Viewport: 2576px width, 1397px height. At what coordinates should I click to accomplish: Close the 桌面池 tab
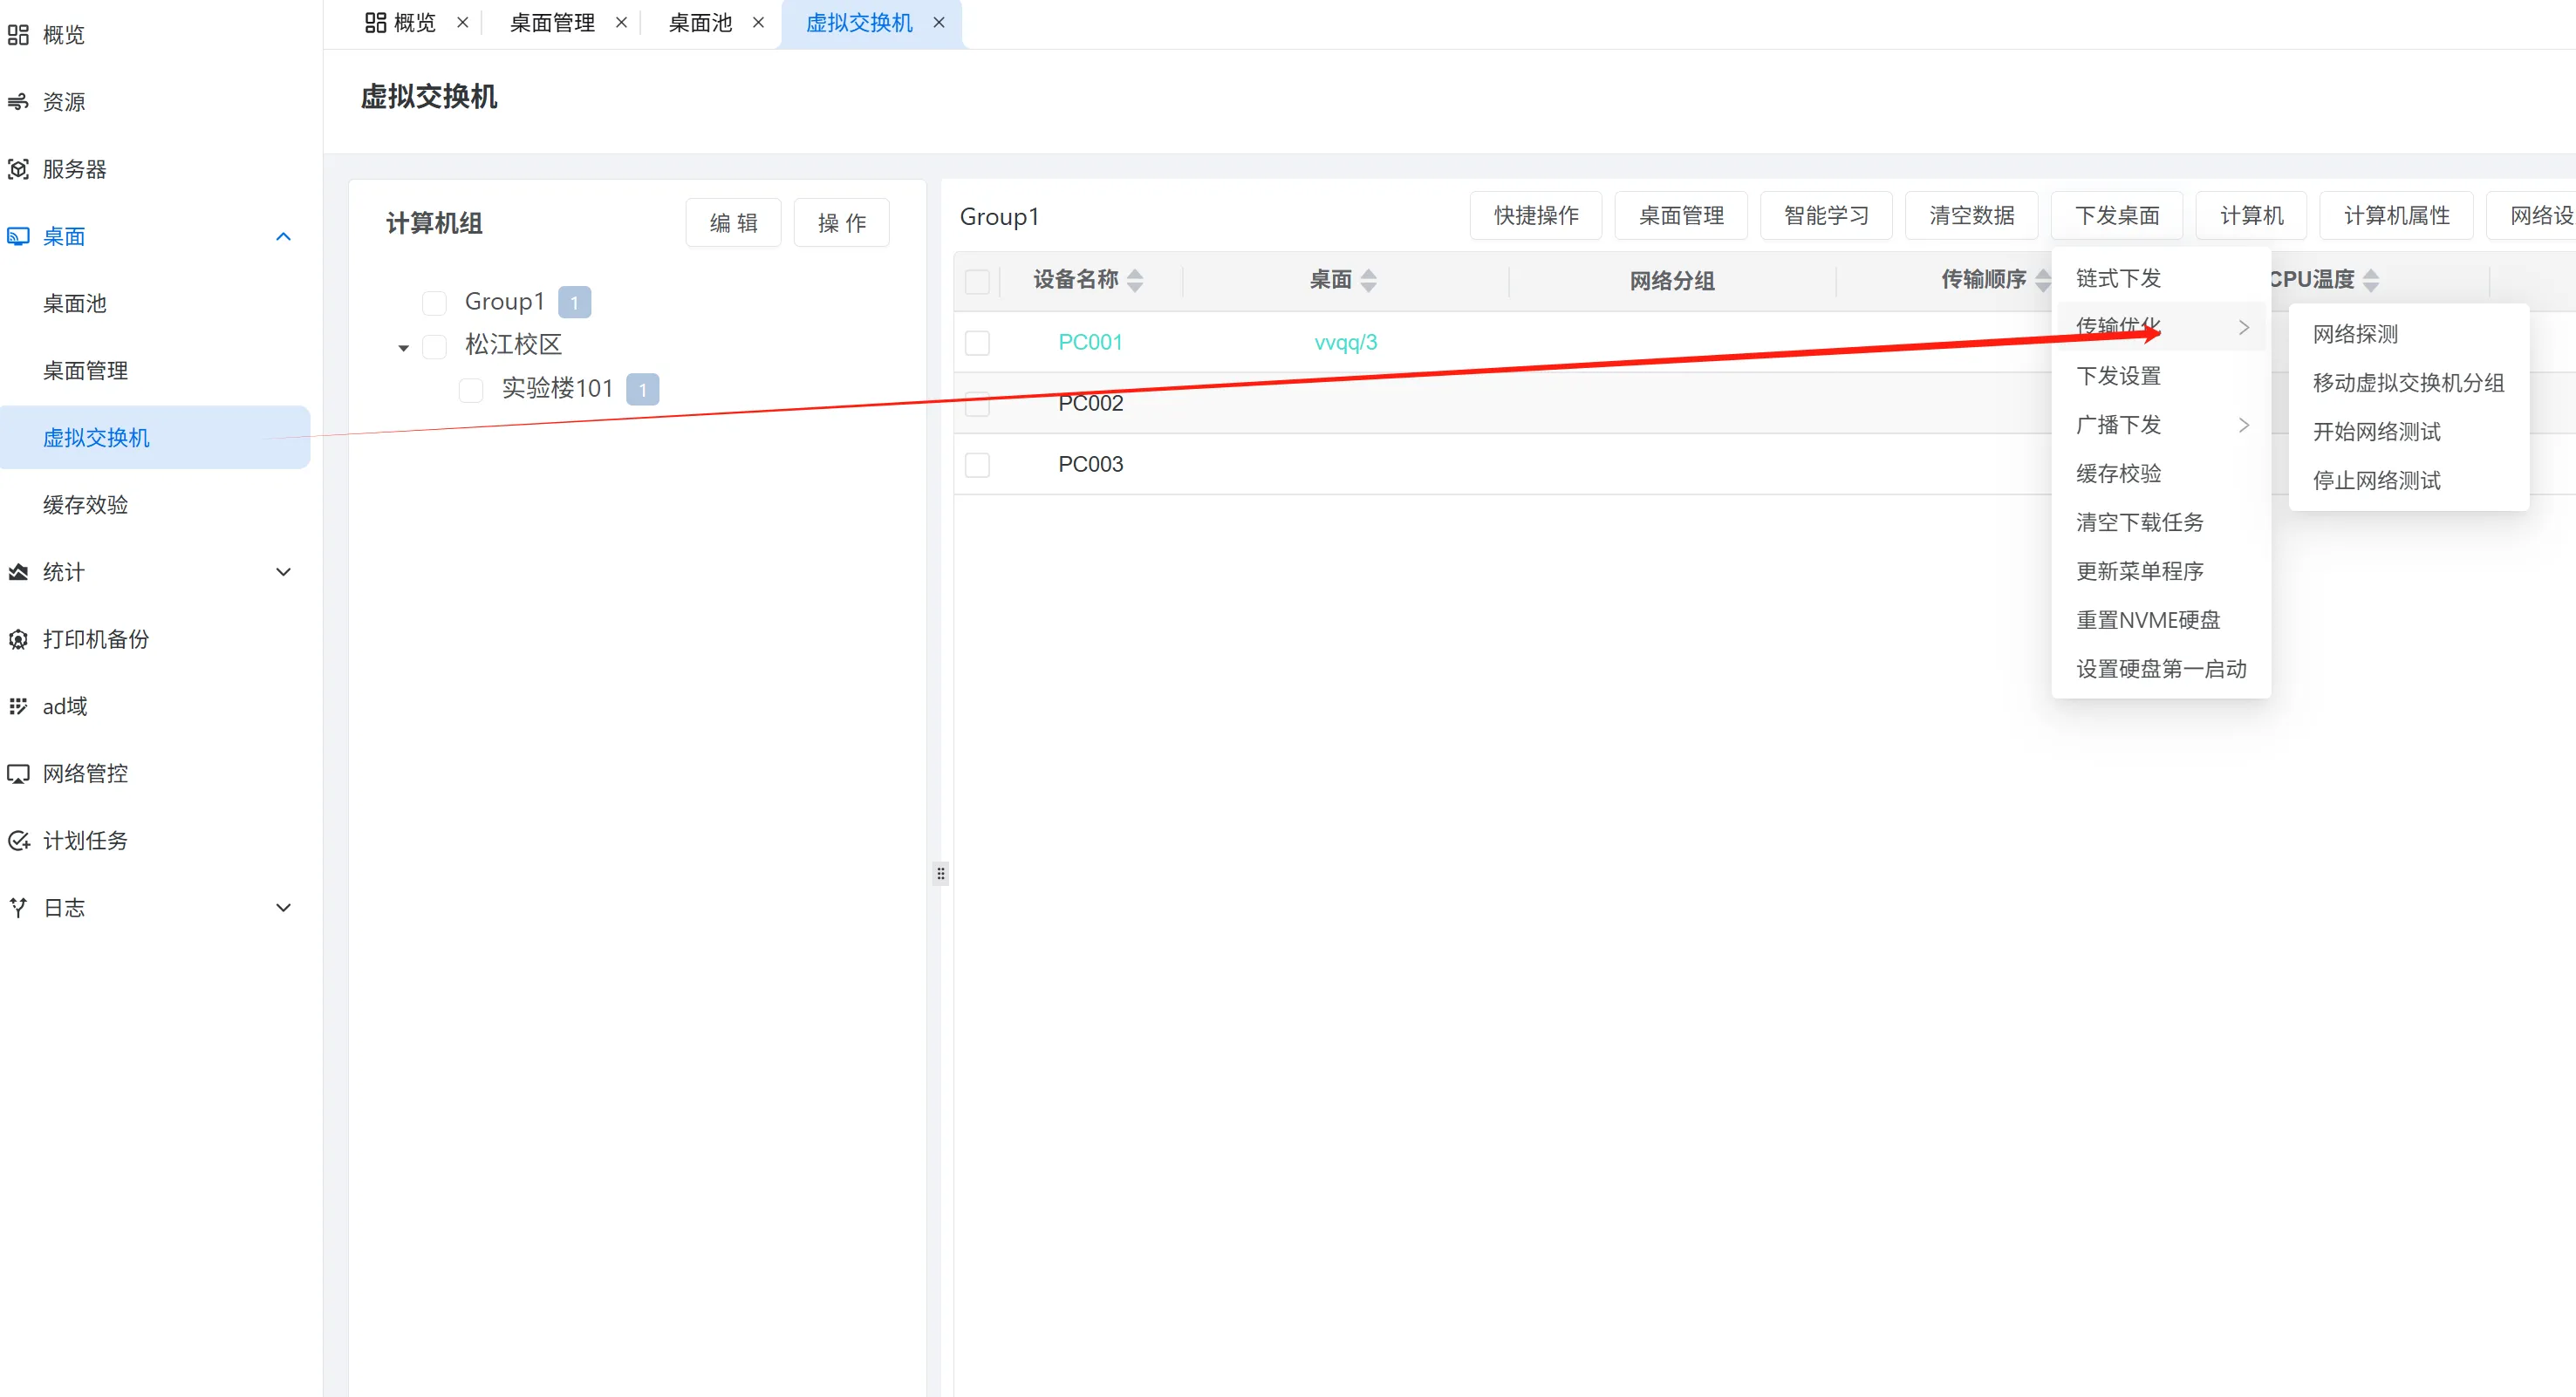coord(758,23)
